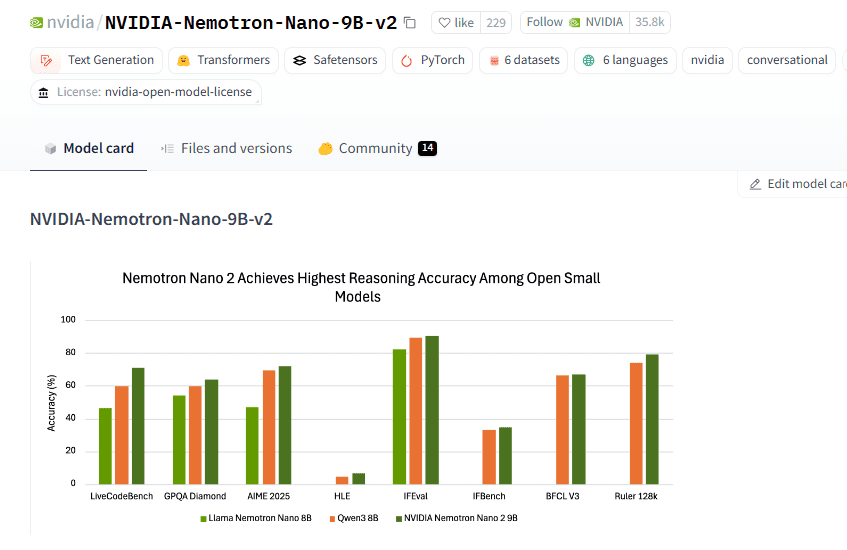Click the License building icon
Image resolution: width=847 pixels, height=550 pixels.
(43, 92)
